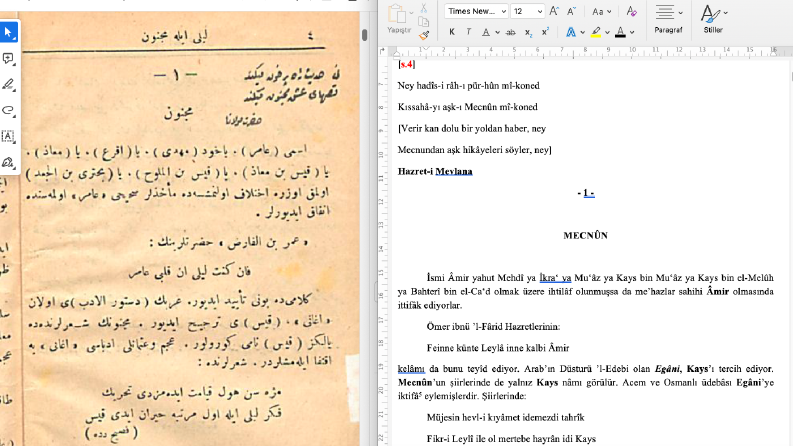
Task: Apply yellow highlight color
Action: (x=596, y=32)
